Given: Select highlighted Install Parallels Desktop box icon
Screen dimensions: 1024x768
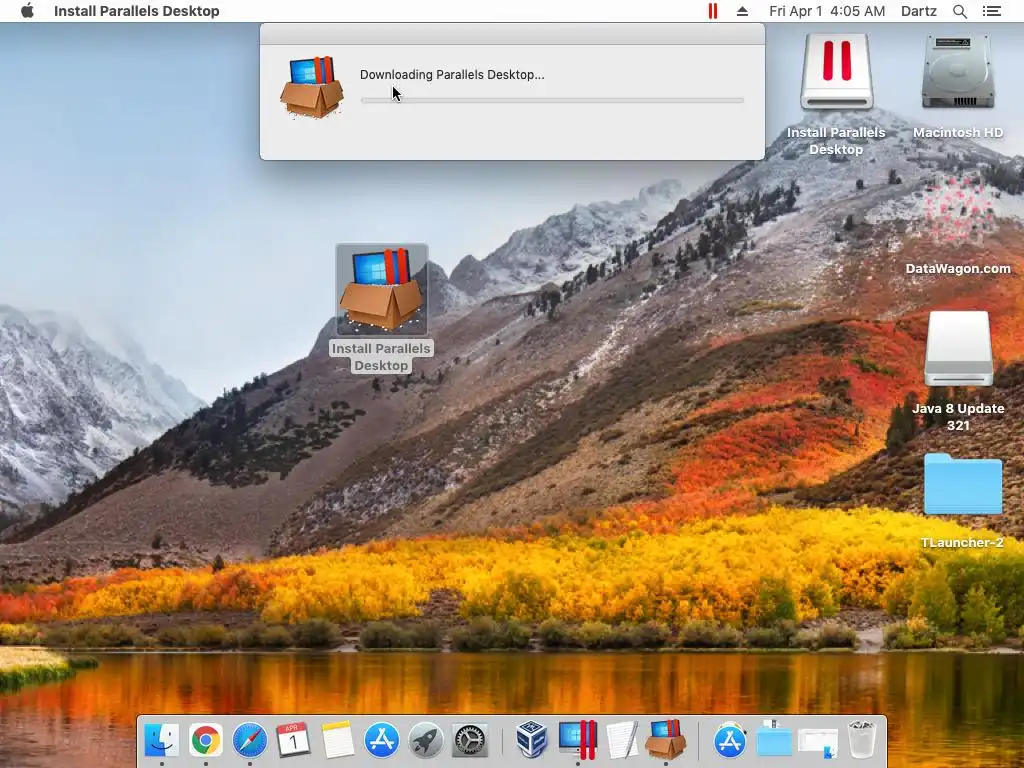Looking at the screenshot, I should coord(381,289).
